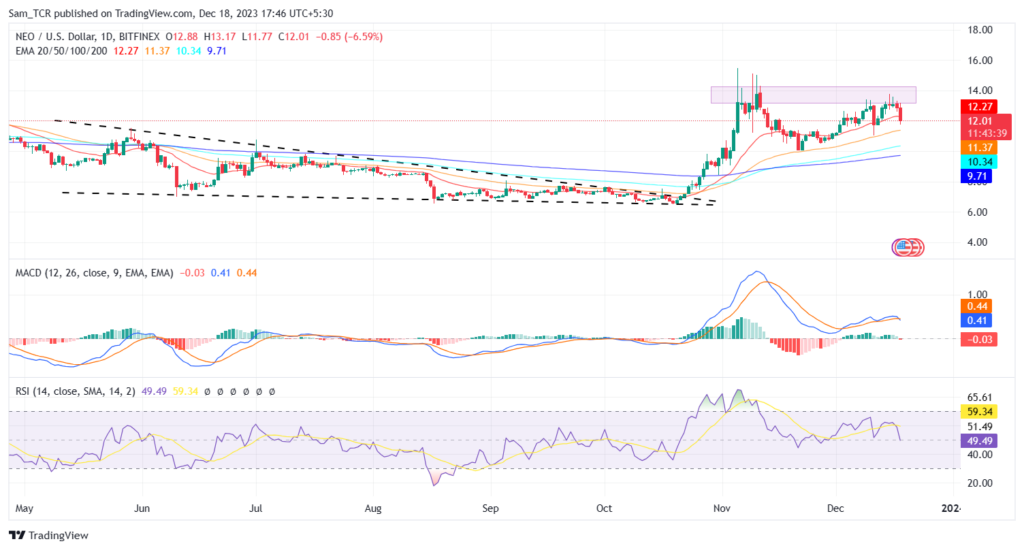Click the 4.00 price scale value

coord(977,242)
